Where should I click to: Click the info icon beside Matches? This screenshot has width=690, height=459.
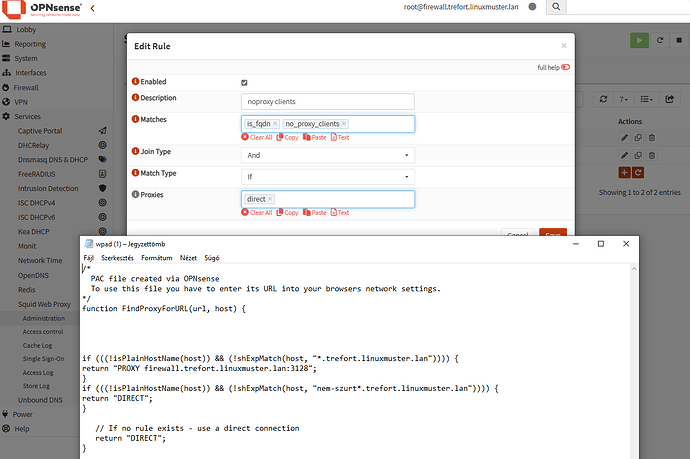(x=136, y=119)
